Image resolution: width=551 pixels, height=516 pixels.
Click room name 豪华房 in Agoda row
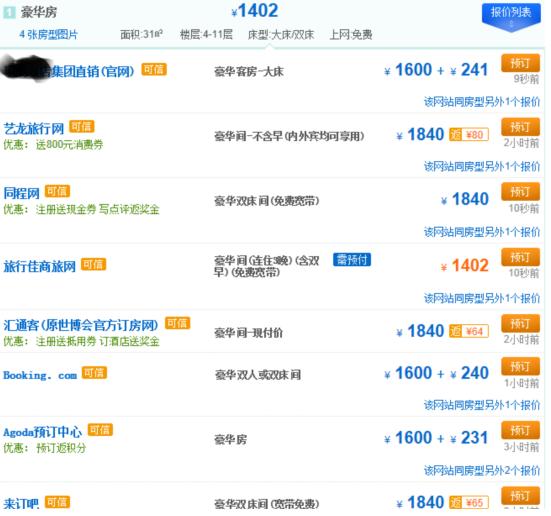pos(231,439)
